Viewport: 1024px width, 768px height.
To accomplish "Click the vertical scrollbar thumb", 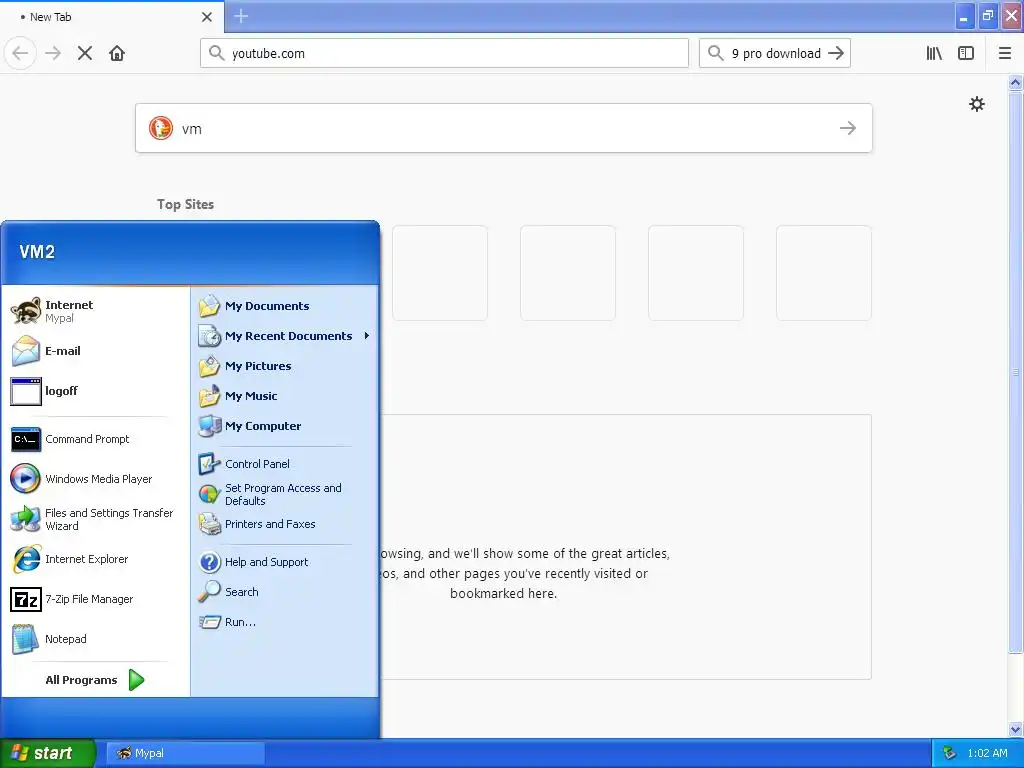I will [1015, 371].
